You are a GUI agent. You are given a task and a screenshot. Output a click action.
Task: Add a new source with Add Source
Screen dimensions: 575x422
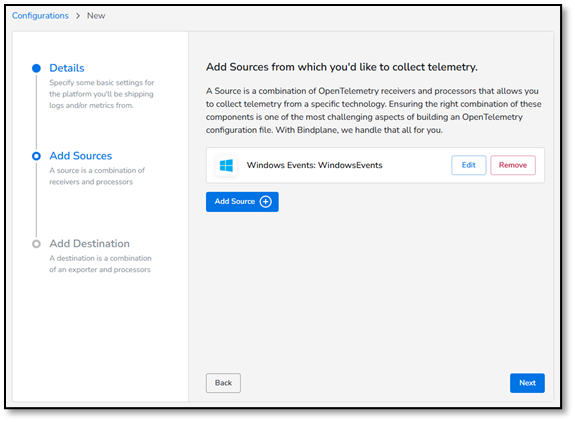click(242, 202)
